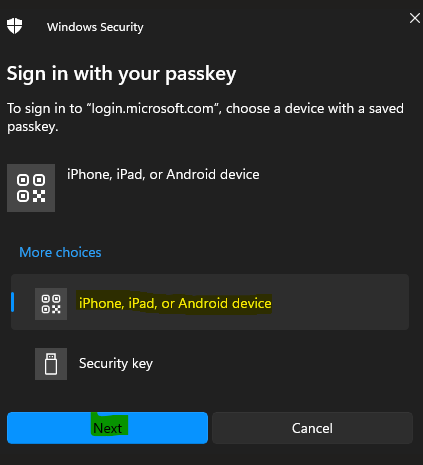The width and height of the screenshot is (423, 465).
Task: Click the top iPhone, iPad, or Android device label
Action: point(163,174)
